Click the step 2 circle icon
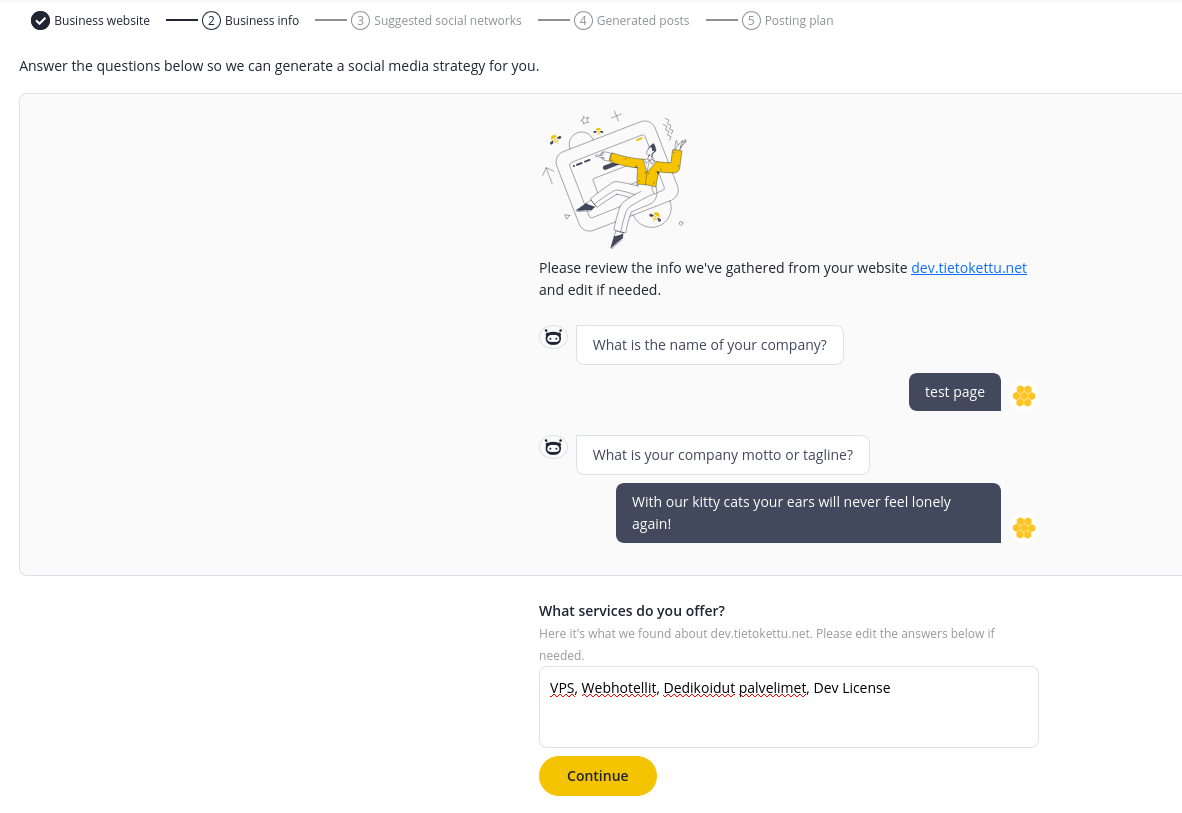The height and width of the screenshot is (813, 1182). 211,20
